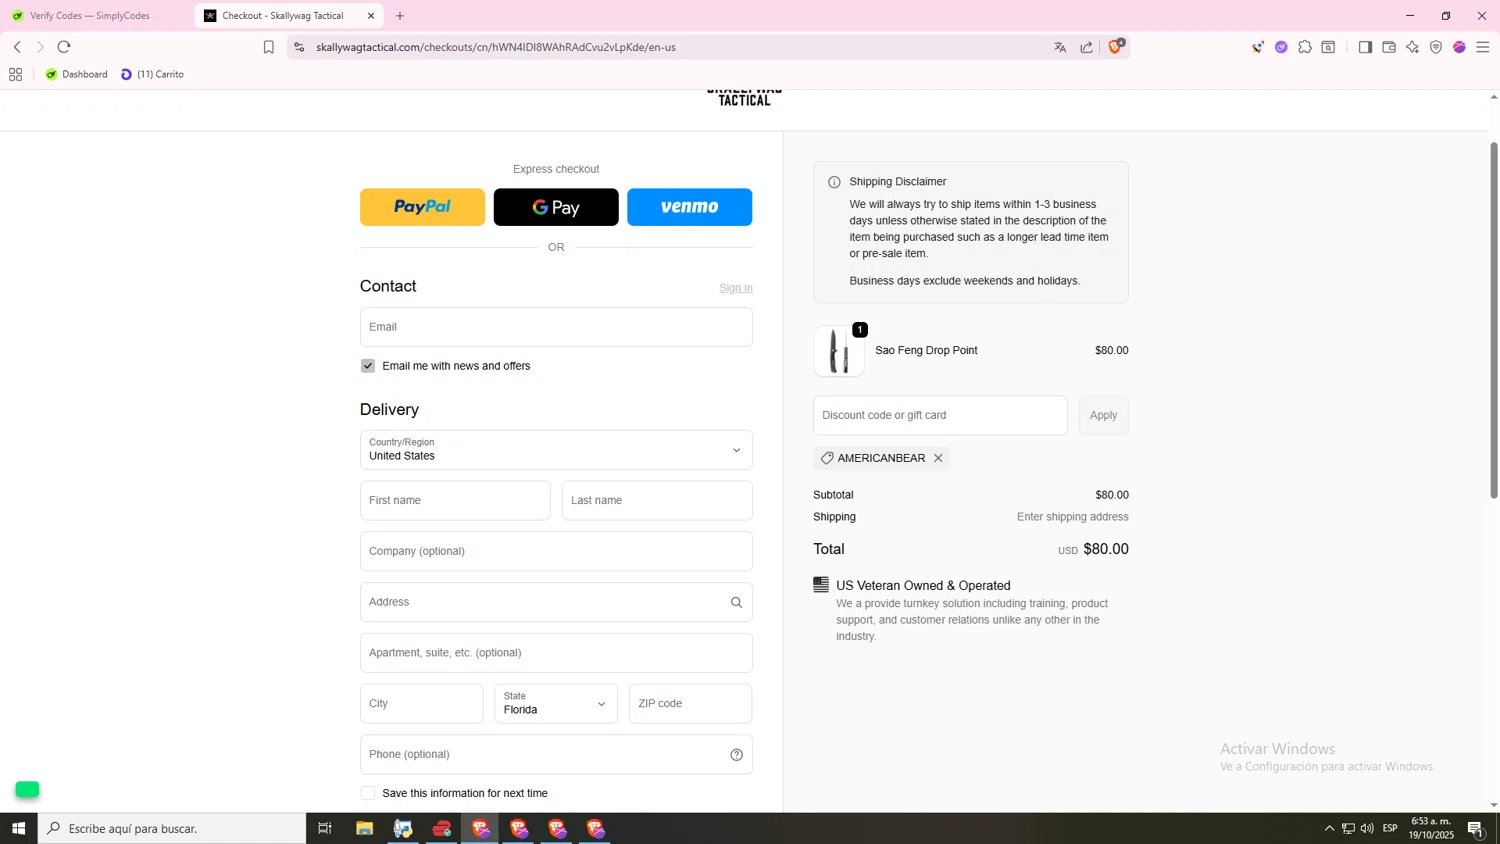This screenshot has height=844, width=1500.
Task: Open a new browser tab
Action: pos(400,16)
